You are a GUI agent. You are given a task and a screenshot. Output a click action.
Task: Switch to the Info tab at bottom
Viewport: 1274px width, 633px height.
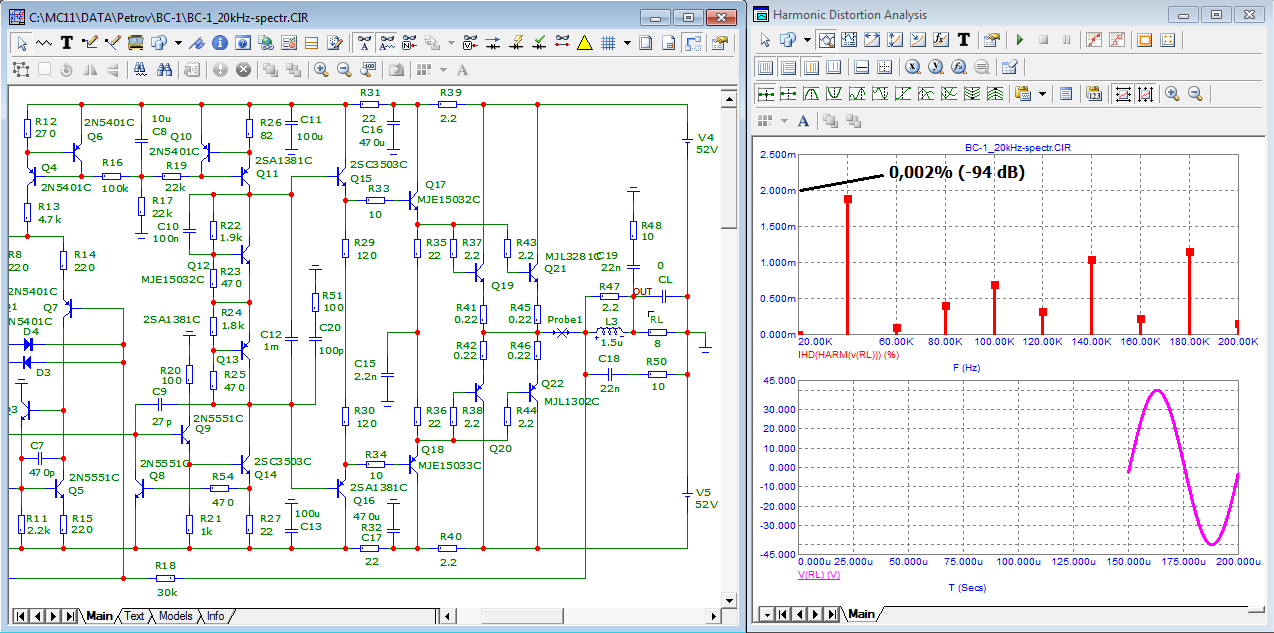tap(215, 616)
